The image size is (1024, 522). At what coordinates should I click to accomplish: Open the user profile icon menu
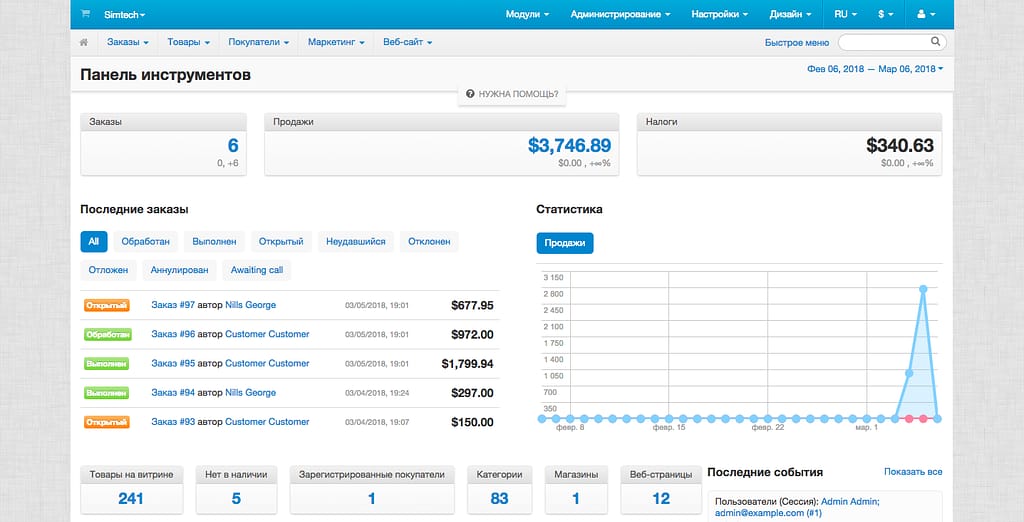(925, 15)
